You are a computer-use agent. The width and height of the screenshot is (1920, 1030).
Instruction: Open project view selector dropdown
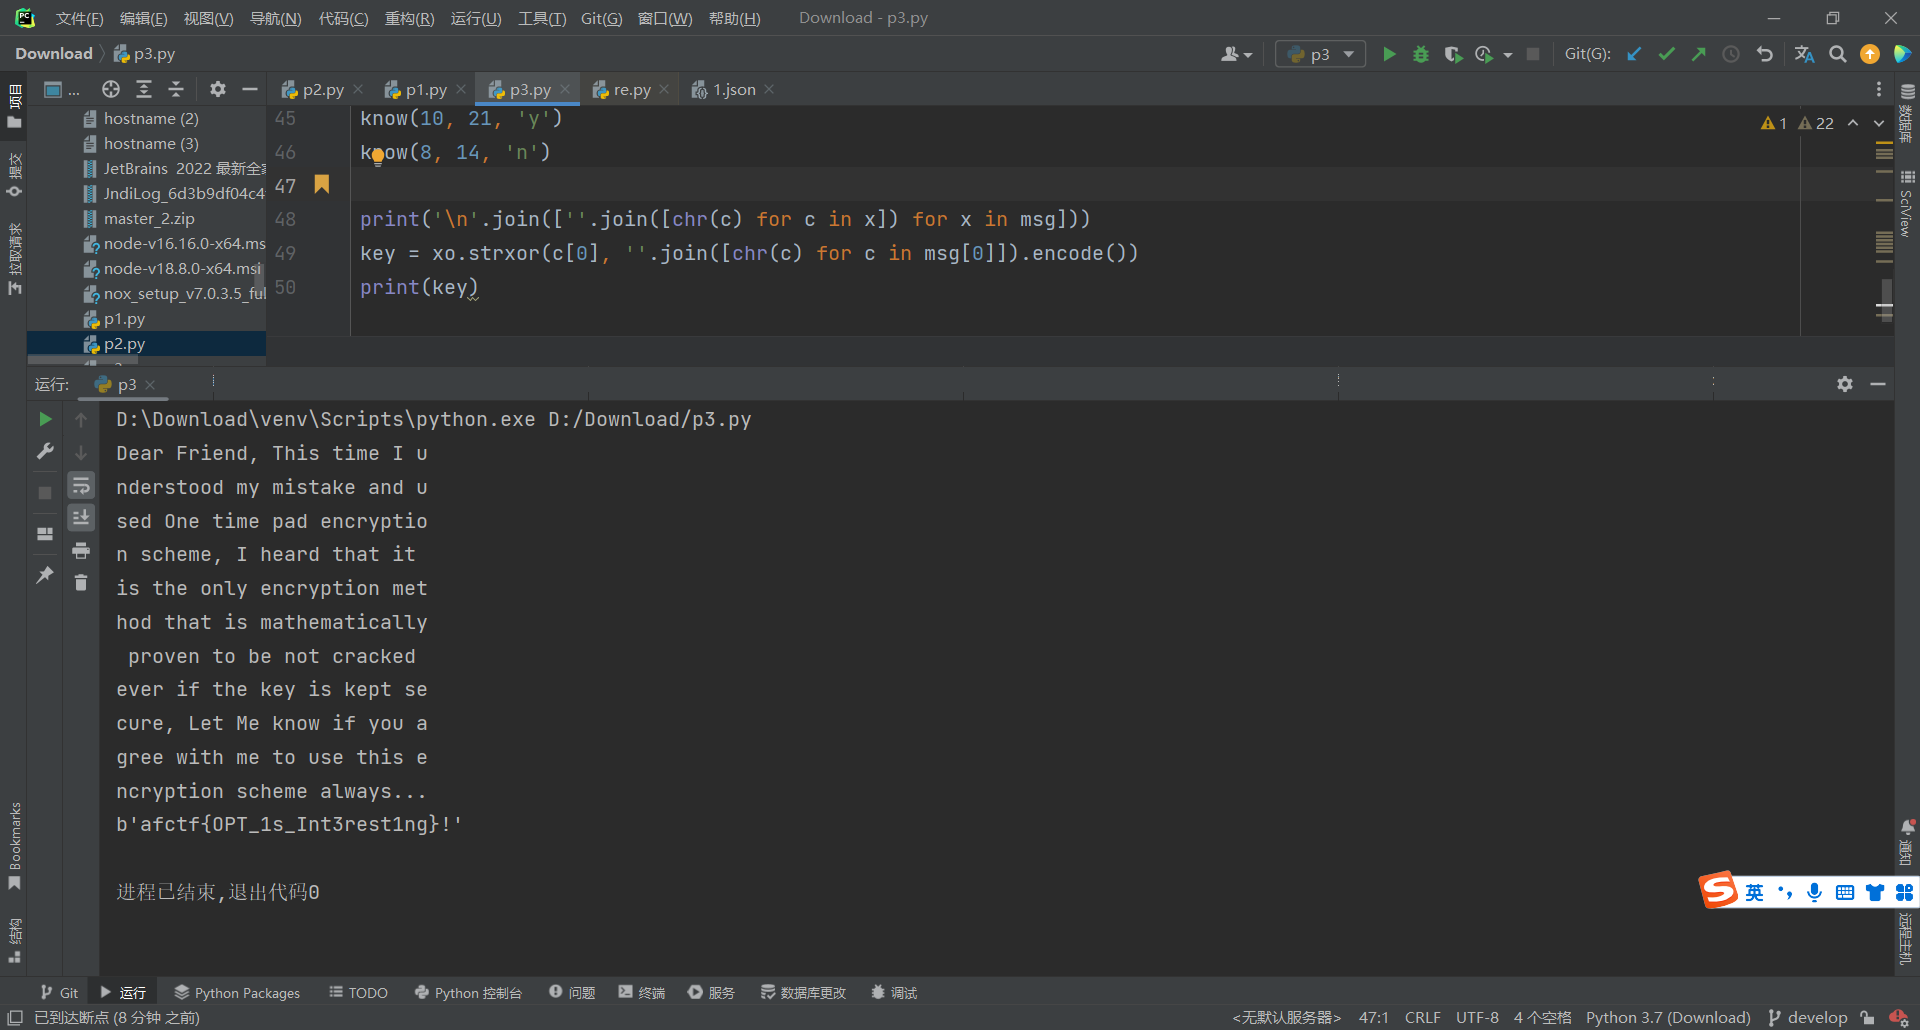point(61,89)
